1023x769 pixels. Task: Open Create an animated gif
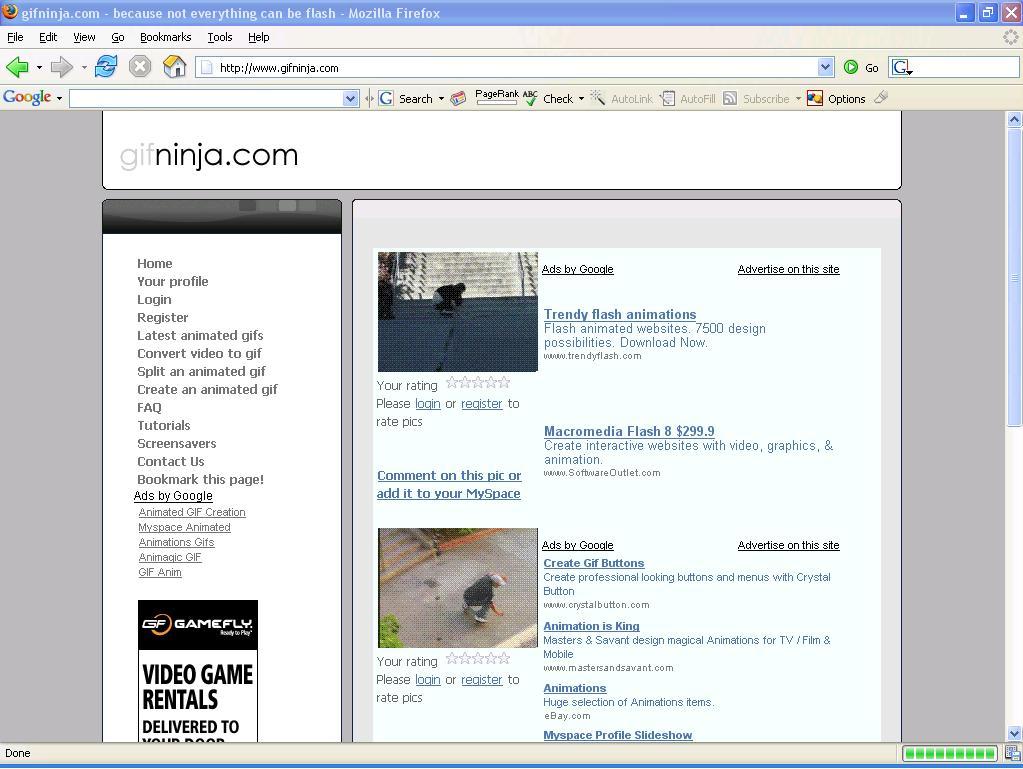point(207,389)
